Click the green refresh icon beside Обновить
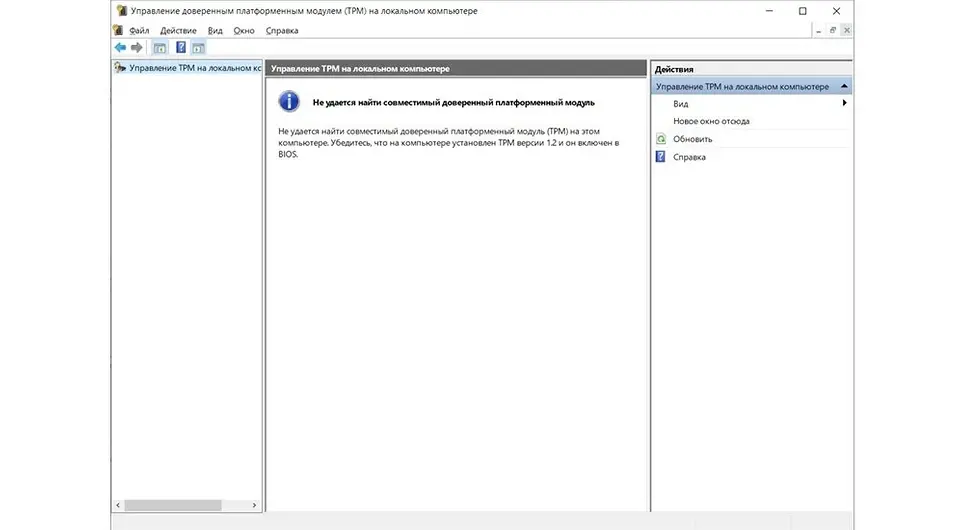The image size is (960, 530). (x=661, y=139)
